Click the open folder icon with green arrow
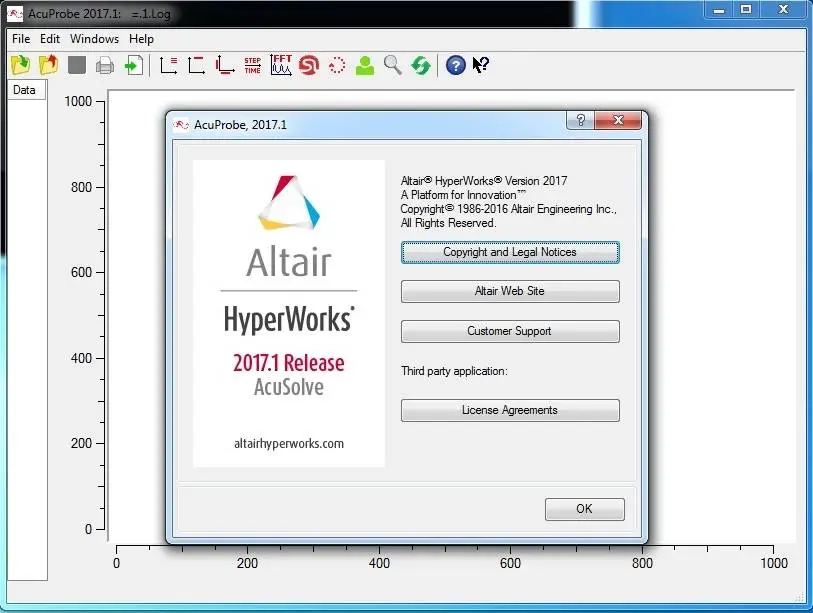This screenshot has height=613, width=813. [x=21, y=65]
